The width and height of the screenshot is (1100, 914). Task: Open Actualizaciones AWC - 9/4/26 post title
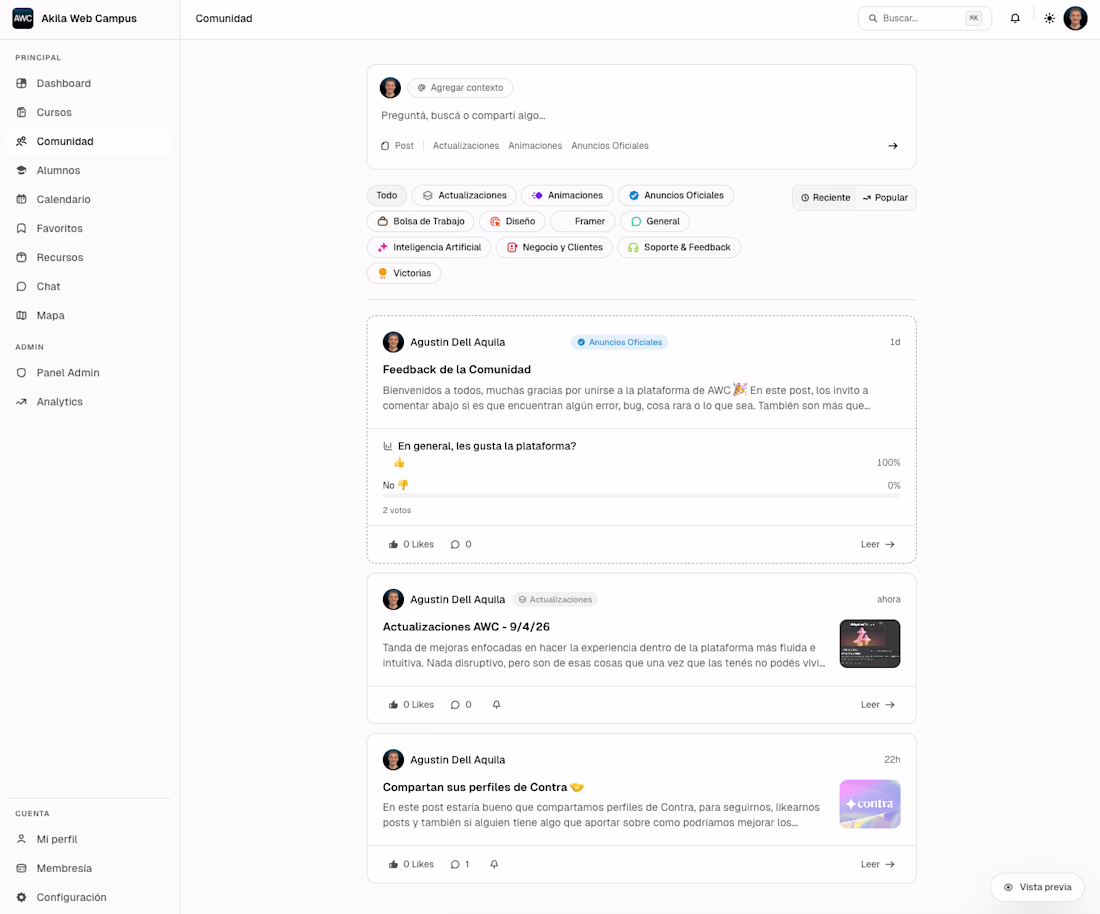[466, 626]
